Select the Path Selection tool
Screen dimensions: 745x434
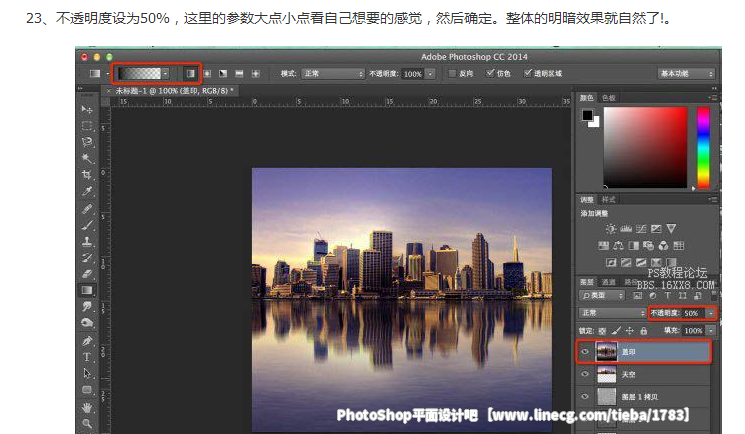(x=87, y=374)
